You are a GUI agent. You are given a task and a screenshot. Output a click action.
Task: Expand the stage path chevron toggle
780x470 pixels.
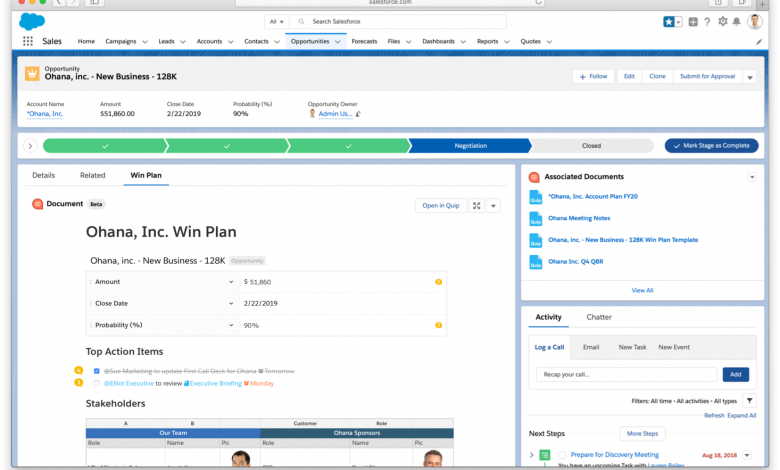point(30,146)
